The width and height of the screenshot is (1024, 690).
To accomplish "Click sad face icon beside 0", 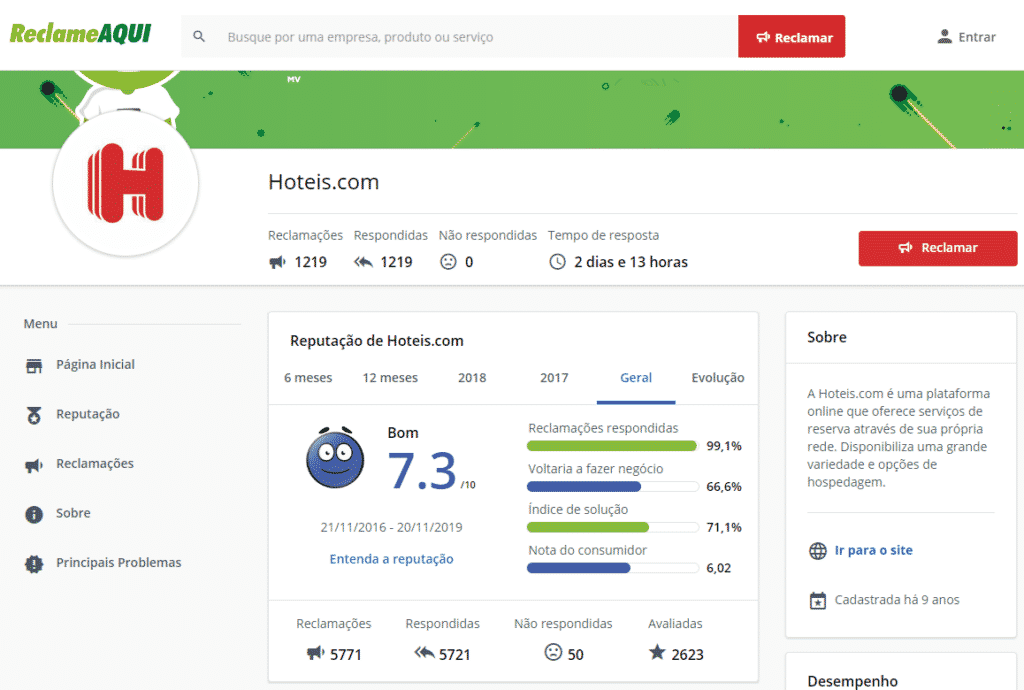I will point(448,262).
